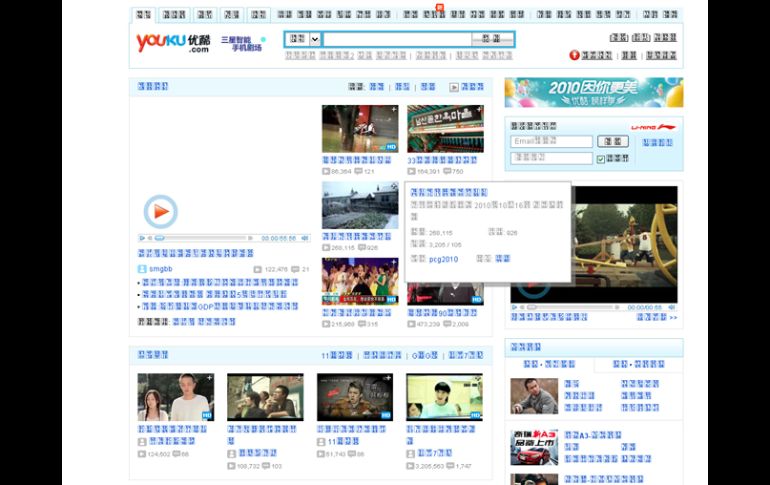Open the 2010 celebration banner ad
The width and height of the screenshot is (770, 485).
[593, 92]
